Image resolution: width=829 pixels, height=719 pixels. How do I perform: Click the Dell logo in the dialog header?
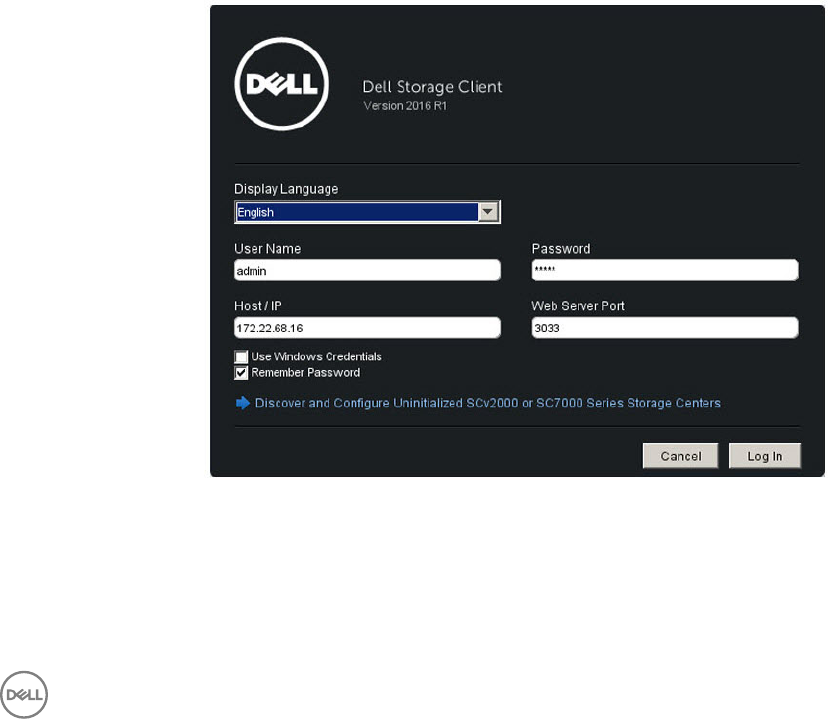click(282, 84)
